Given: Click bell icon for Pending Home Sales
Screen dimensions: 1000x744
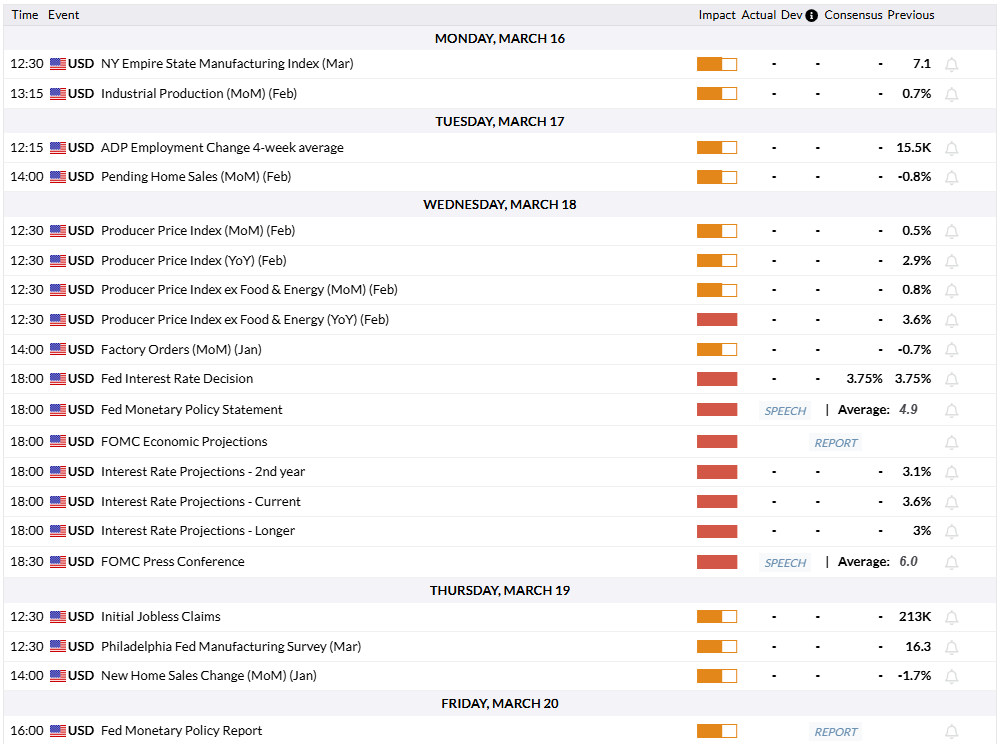Looking at the screenshot, I should pyautogui.click(x=951, y=177).
